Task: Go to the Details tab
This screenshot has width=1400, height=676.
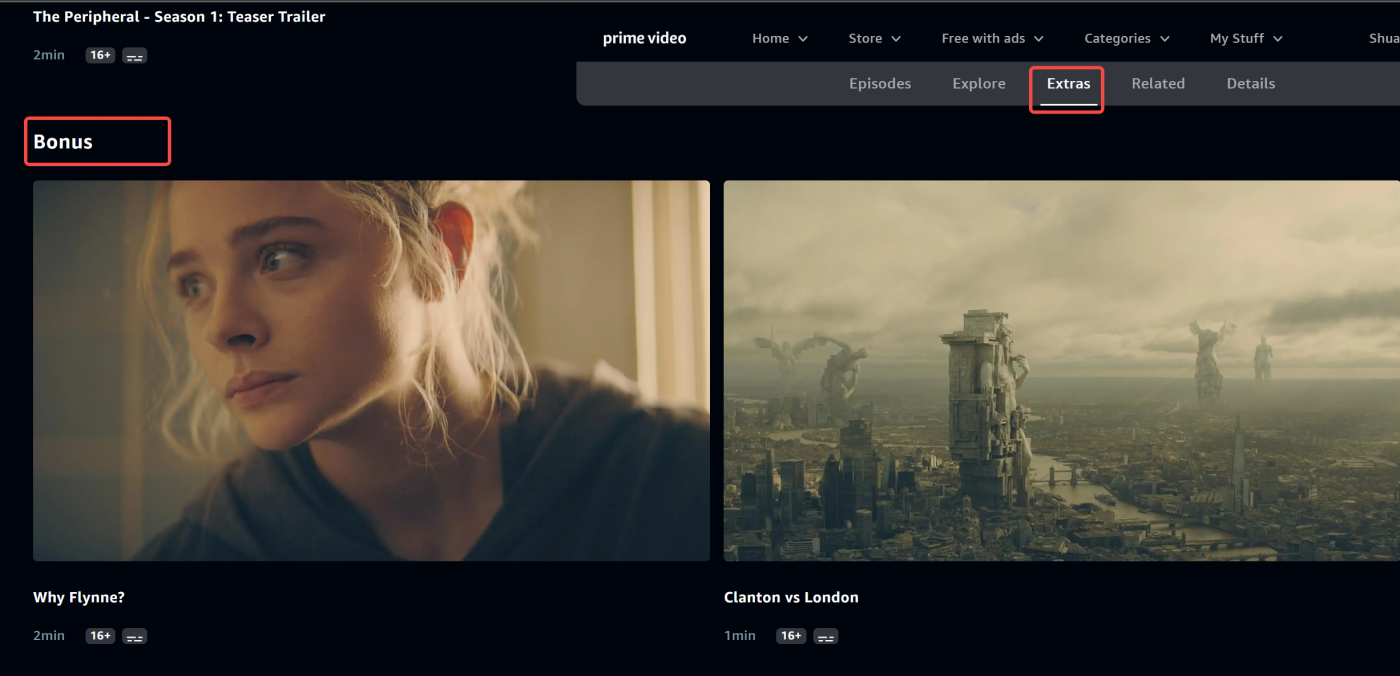Action: [x=1251, y=84]
